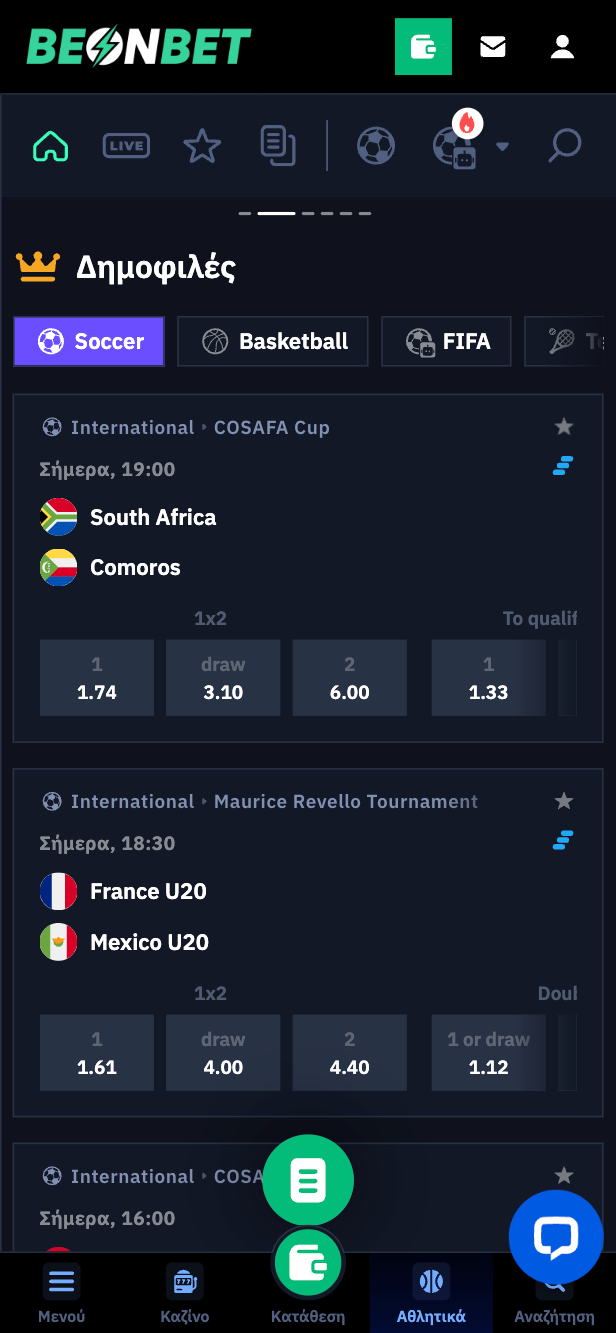Open the search magnifier icon

pos(565,146)
